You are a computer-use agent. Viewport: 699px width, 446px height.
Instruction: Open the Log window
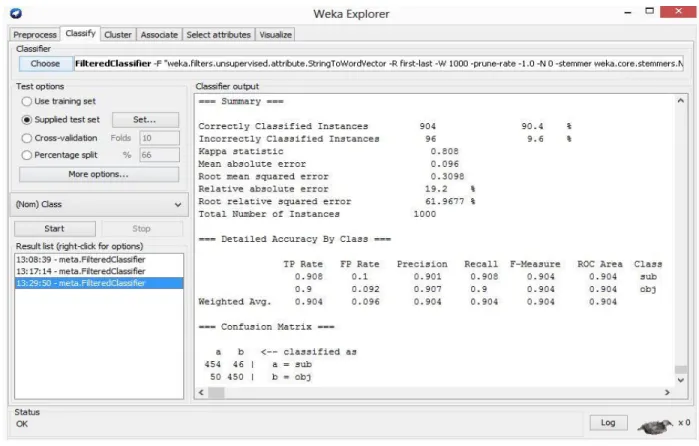[x=608, y=422]
